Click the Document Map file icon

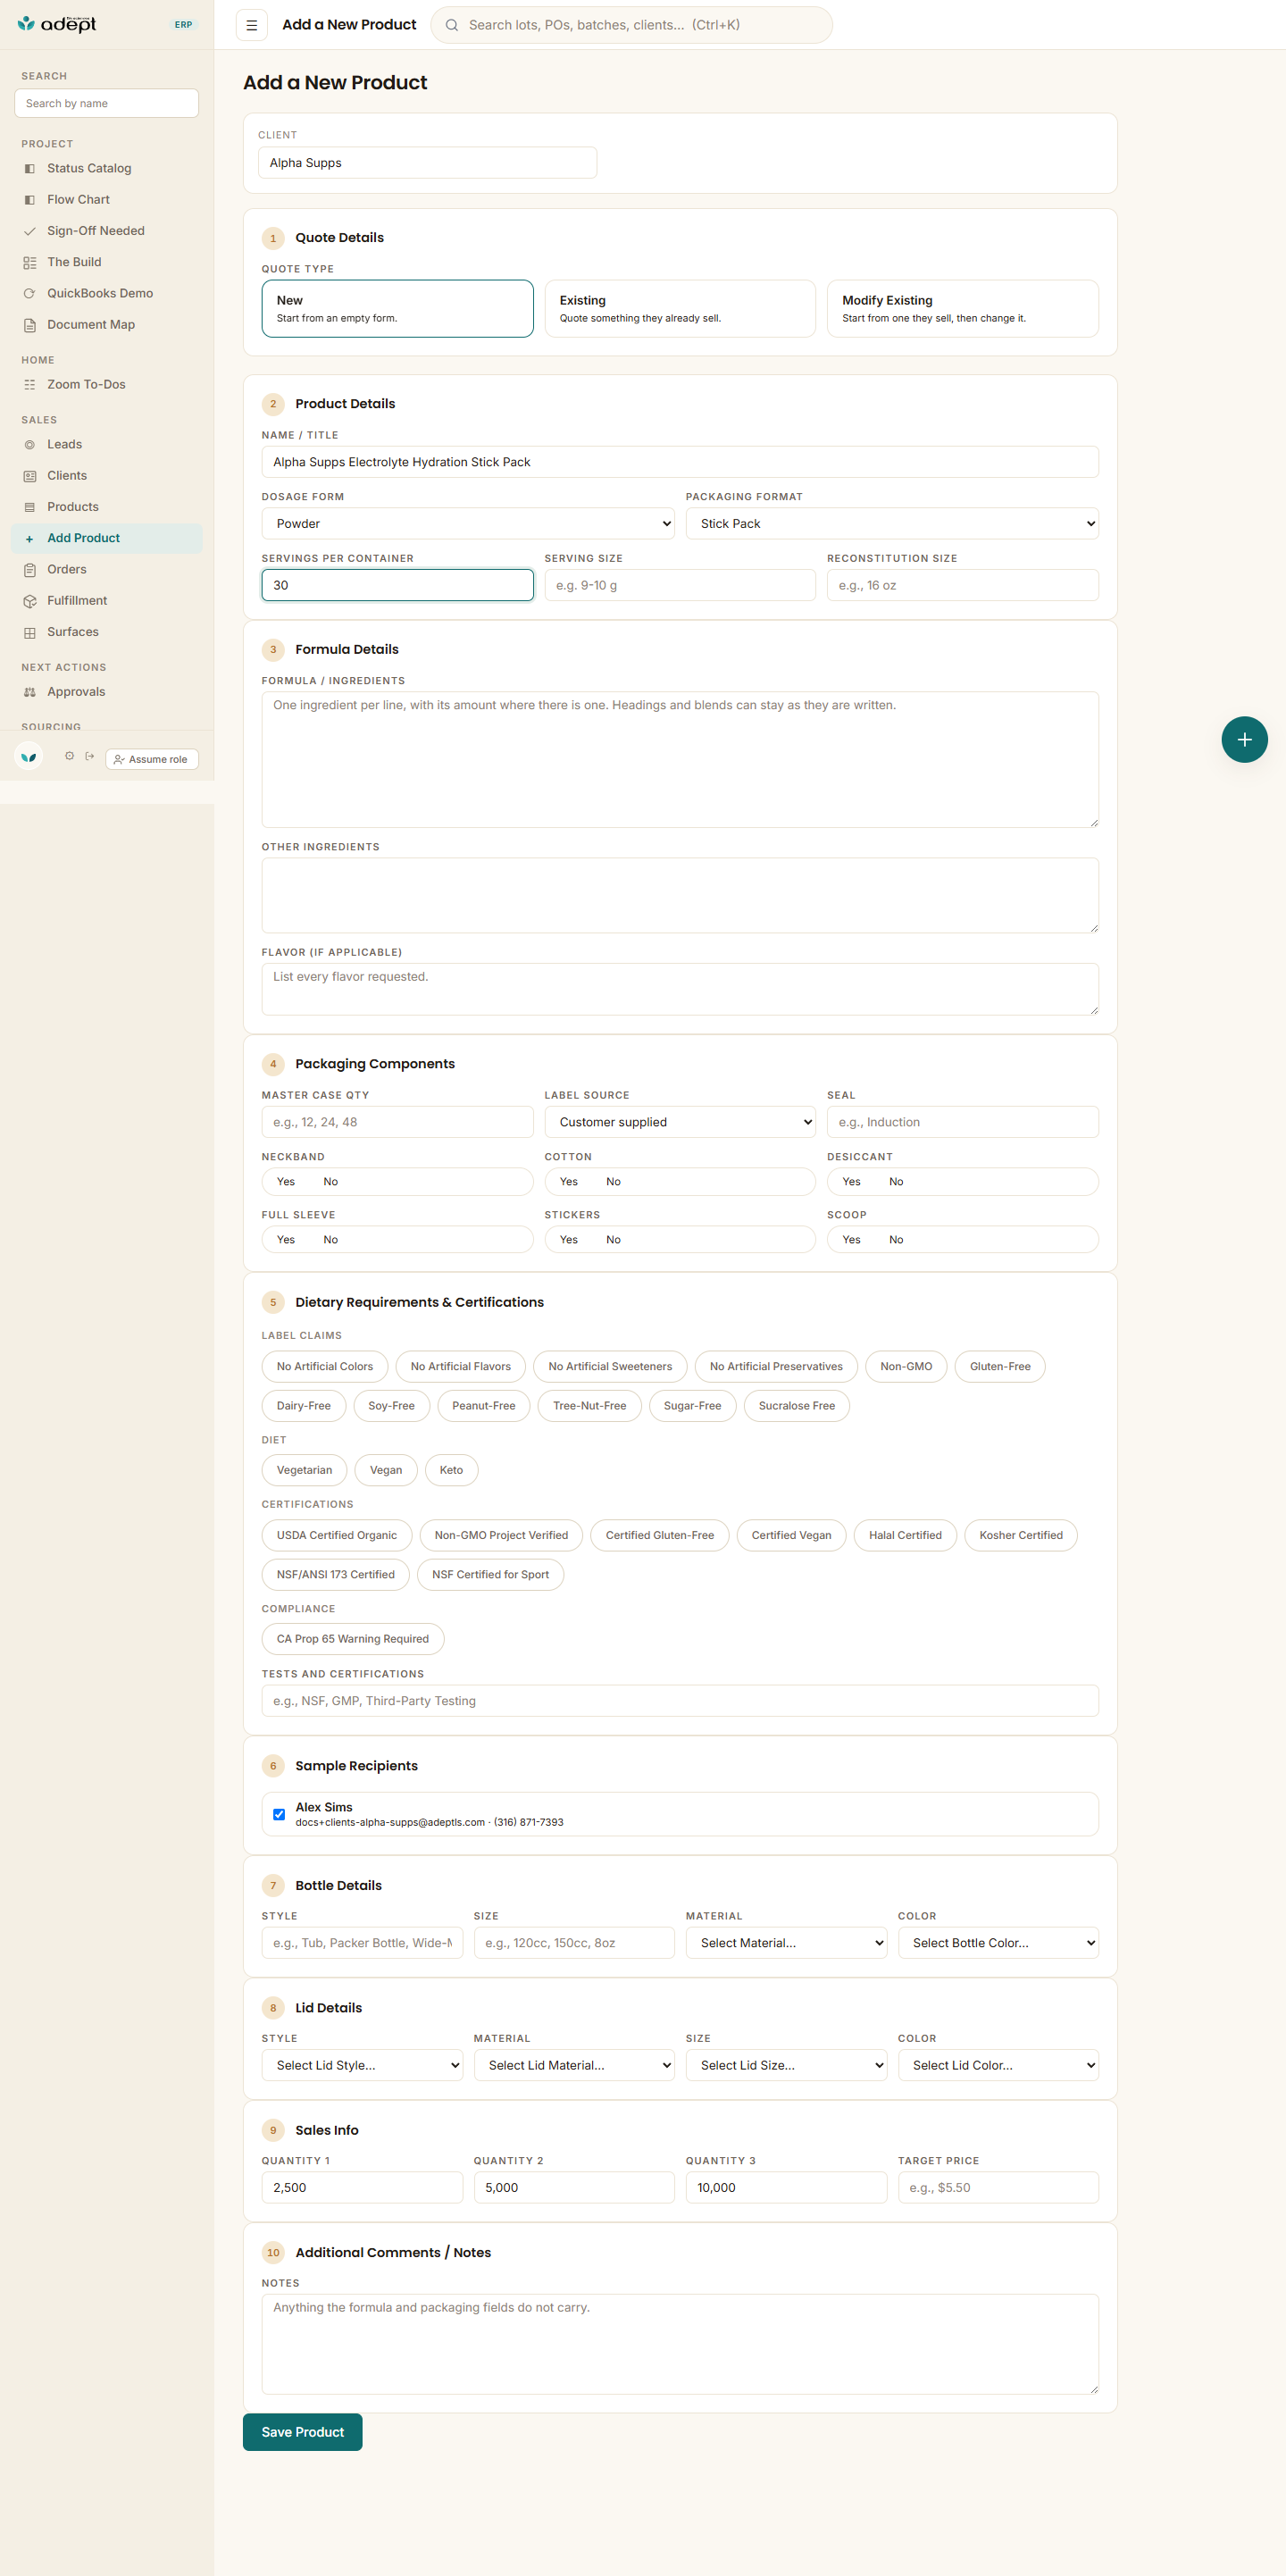pos(30,325)
